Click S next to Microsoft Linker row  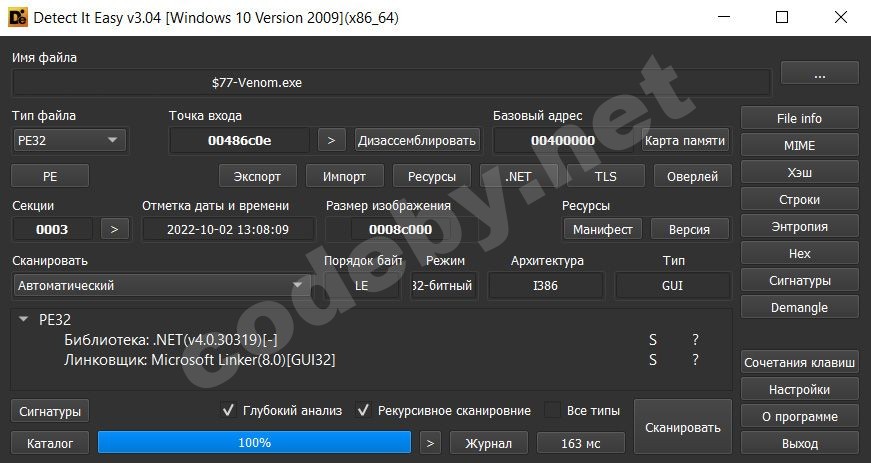(x=653, y=360)
